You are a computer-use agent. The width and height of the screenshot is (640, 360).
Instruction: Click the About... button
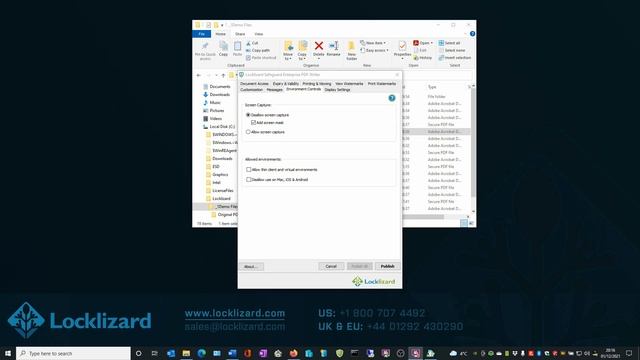[x=251, y=267]
